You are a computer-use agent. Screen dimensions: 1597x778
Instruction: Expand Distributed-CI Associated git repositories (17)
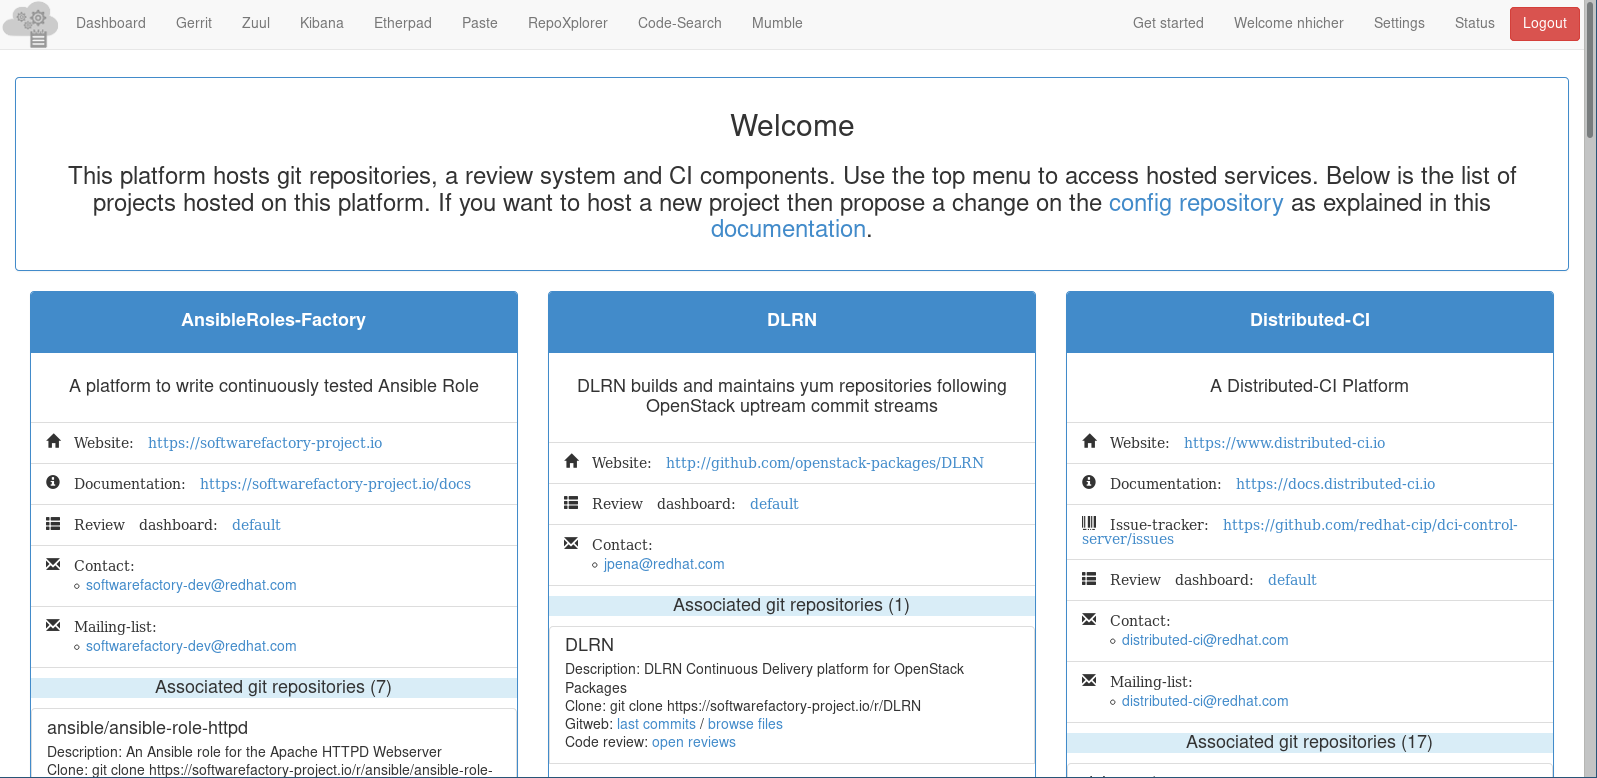click(x=1309, y=742)
